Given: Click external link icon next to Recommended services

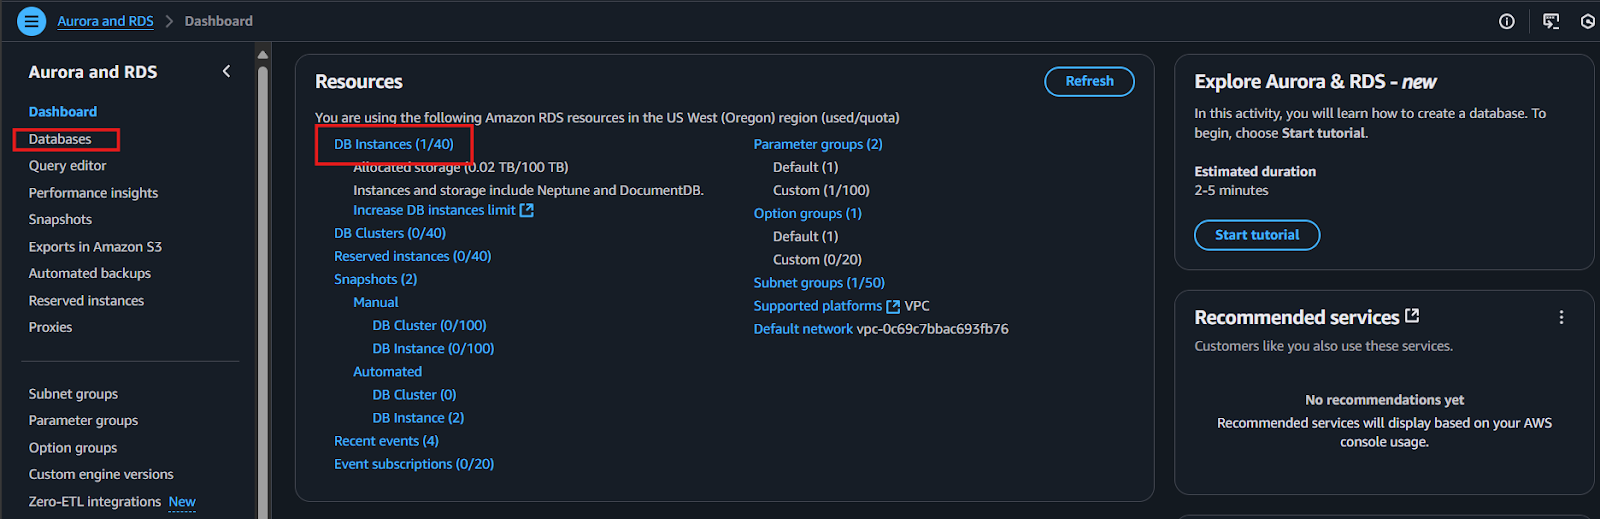Looking at the screenshot, I should point(1412,316).
